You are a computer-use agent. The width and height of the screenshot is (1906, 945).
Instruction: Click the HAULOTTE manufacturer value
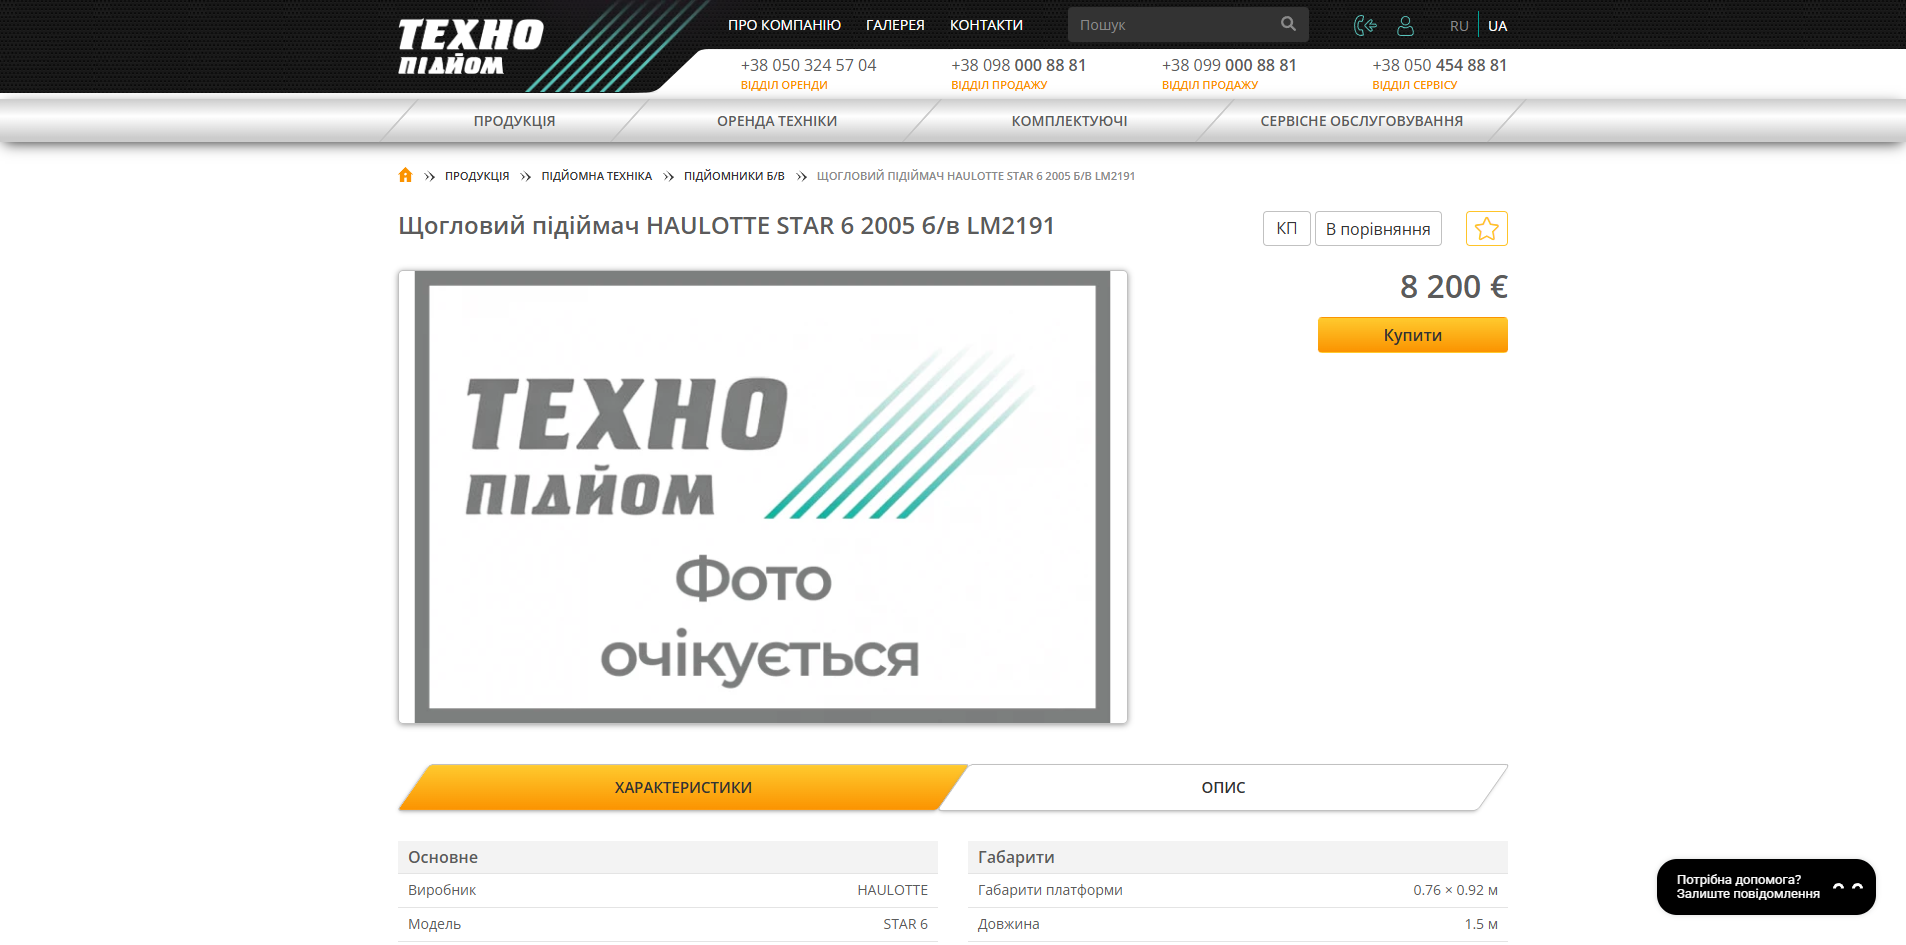tap(892, 890)
